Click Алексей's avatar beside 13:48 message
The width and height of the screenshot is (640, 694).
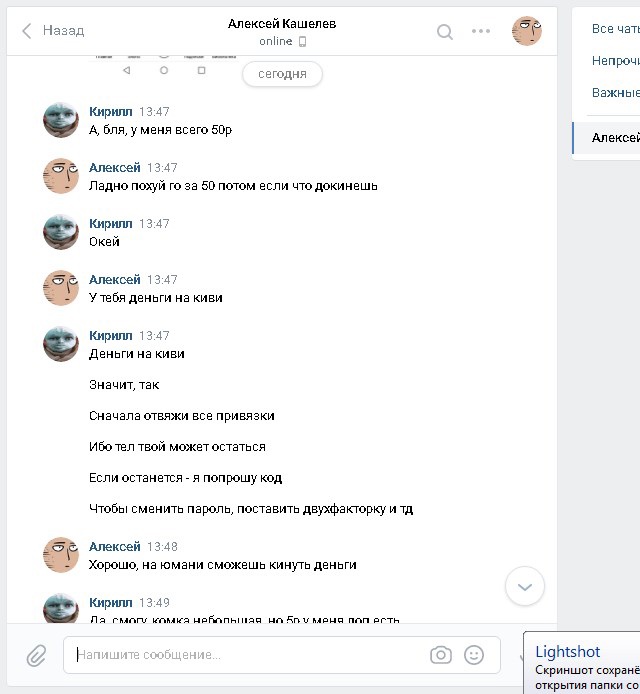click(x=61, y=555)
